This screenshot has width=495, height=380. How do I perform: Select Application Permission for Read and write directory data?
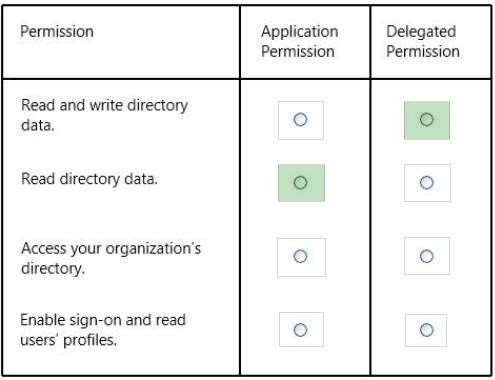[x=300, y=119]
